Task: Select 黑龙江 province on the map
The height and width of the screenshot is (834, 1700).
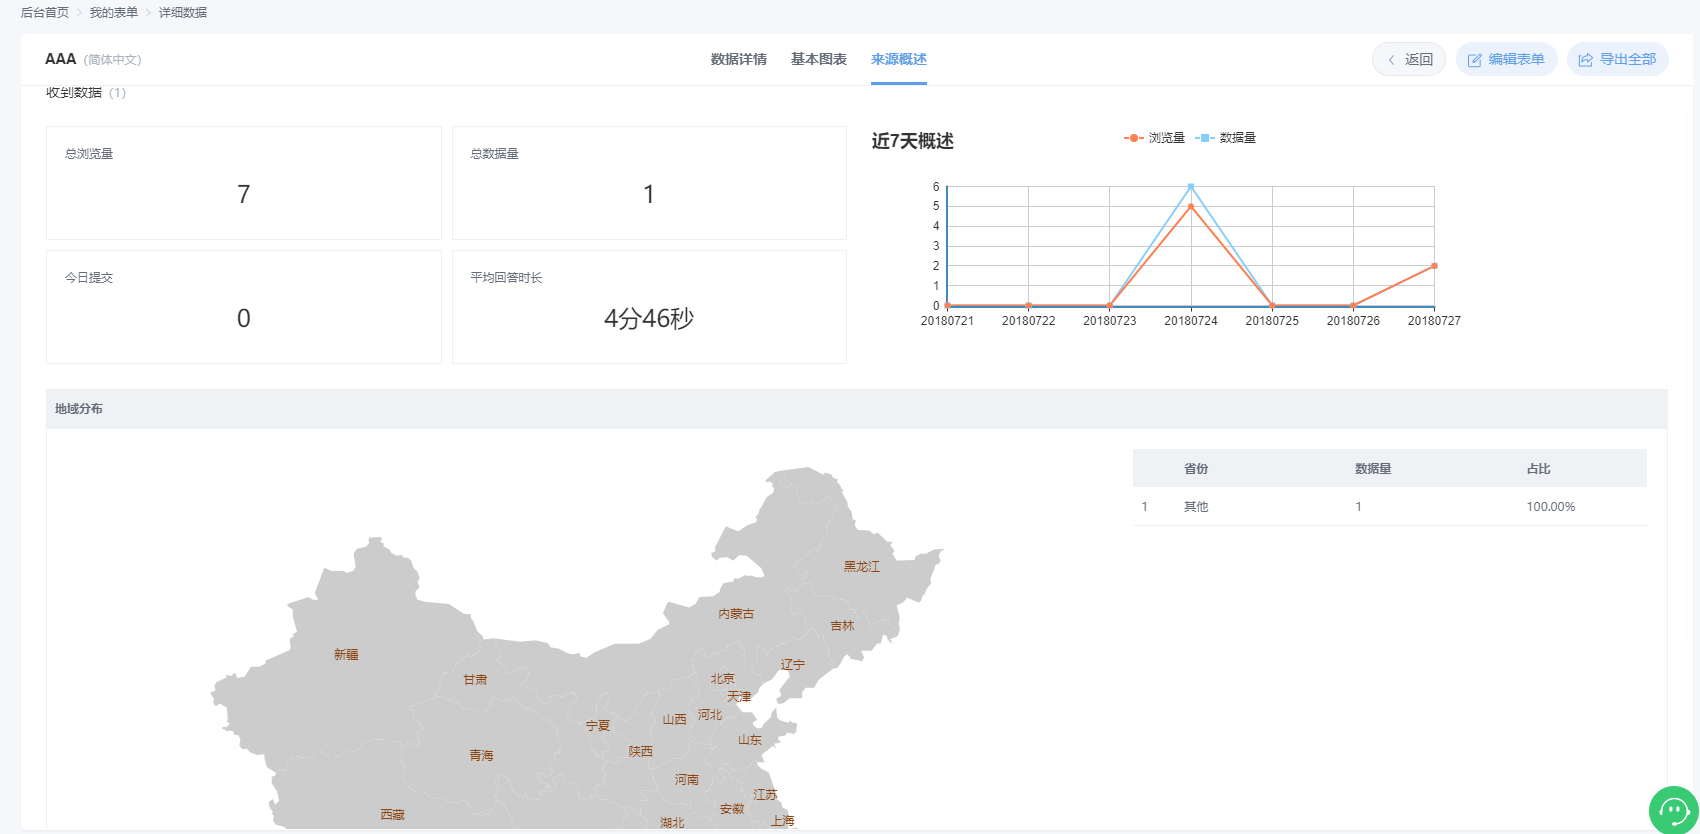Action: tap(861, 567)
